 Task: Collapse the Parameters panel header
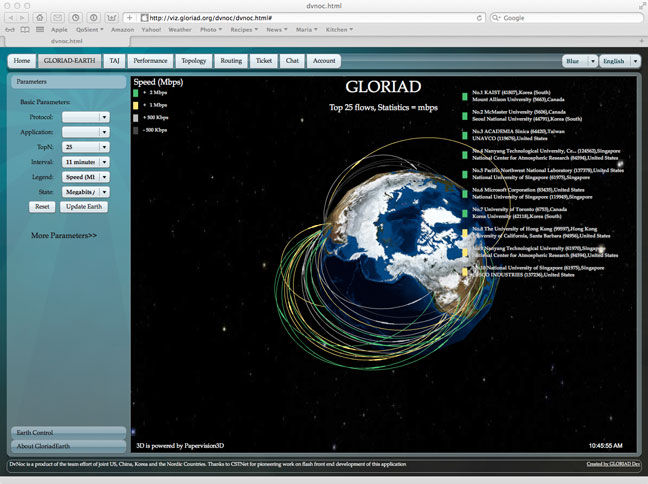68,82
